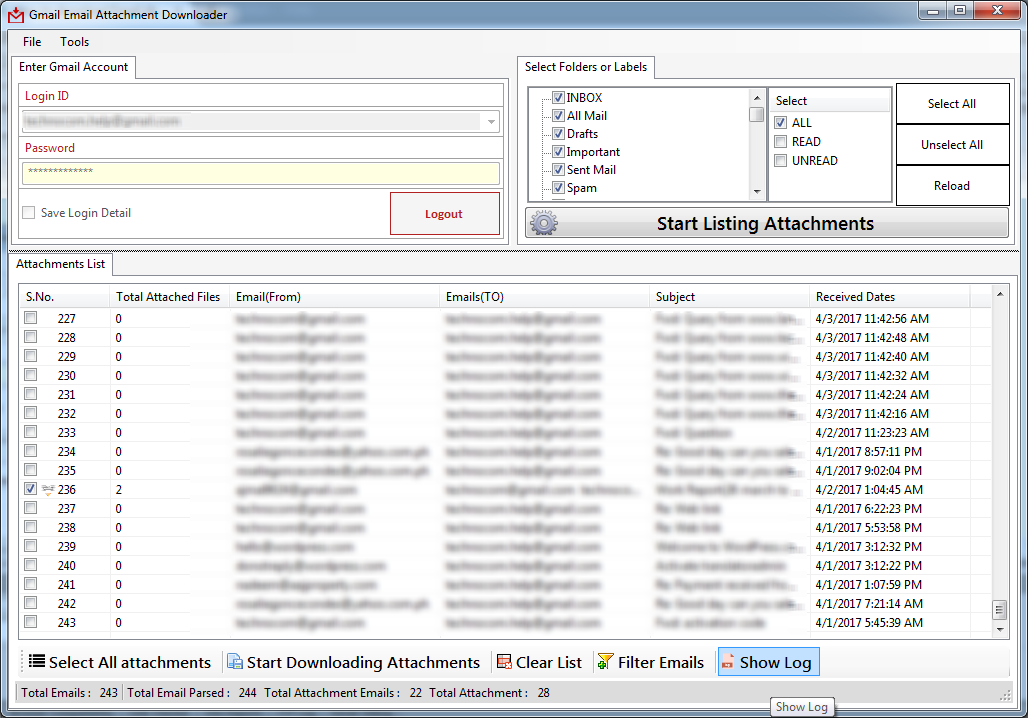Click the Show Log label

coord(776,662)
